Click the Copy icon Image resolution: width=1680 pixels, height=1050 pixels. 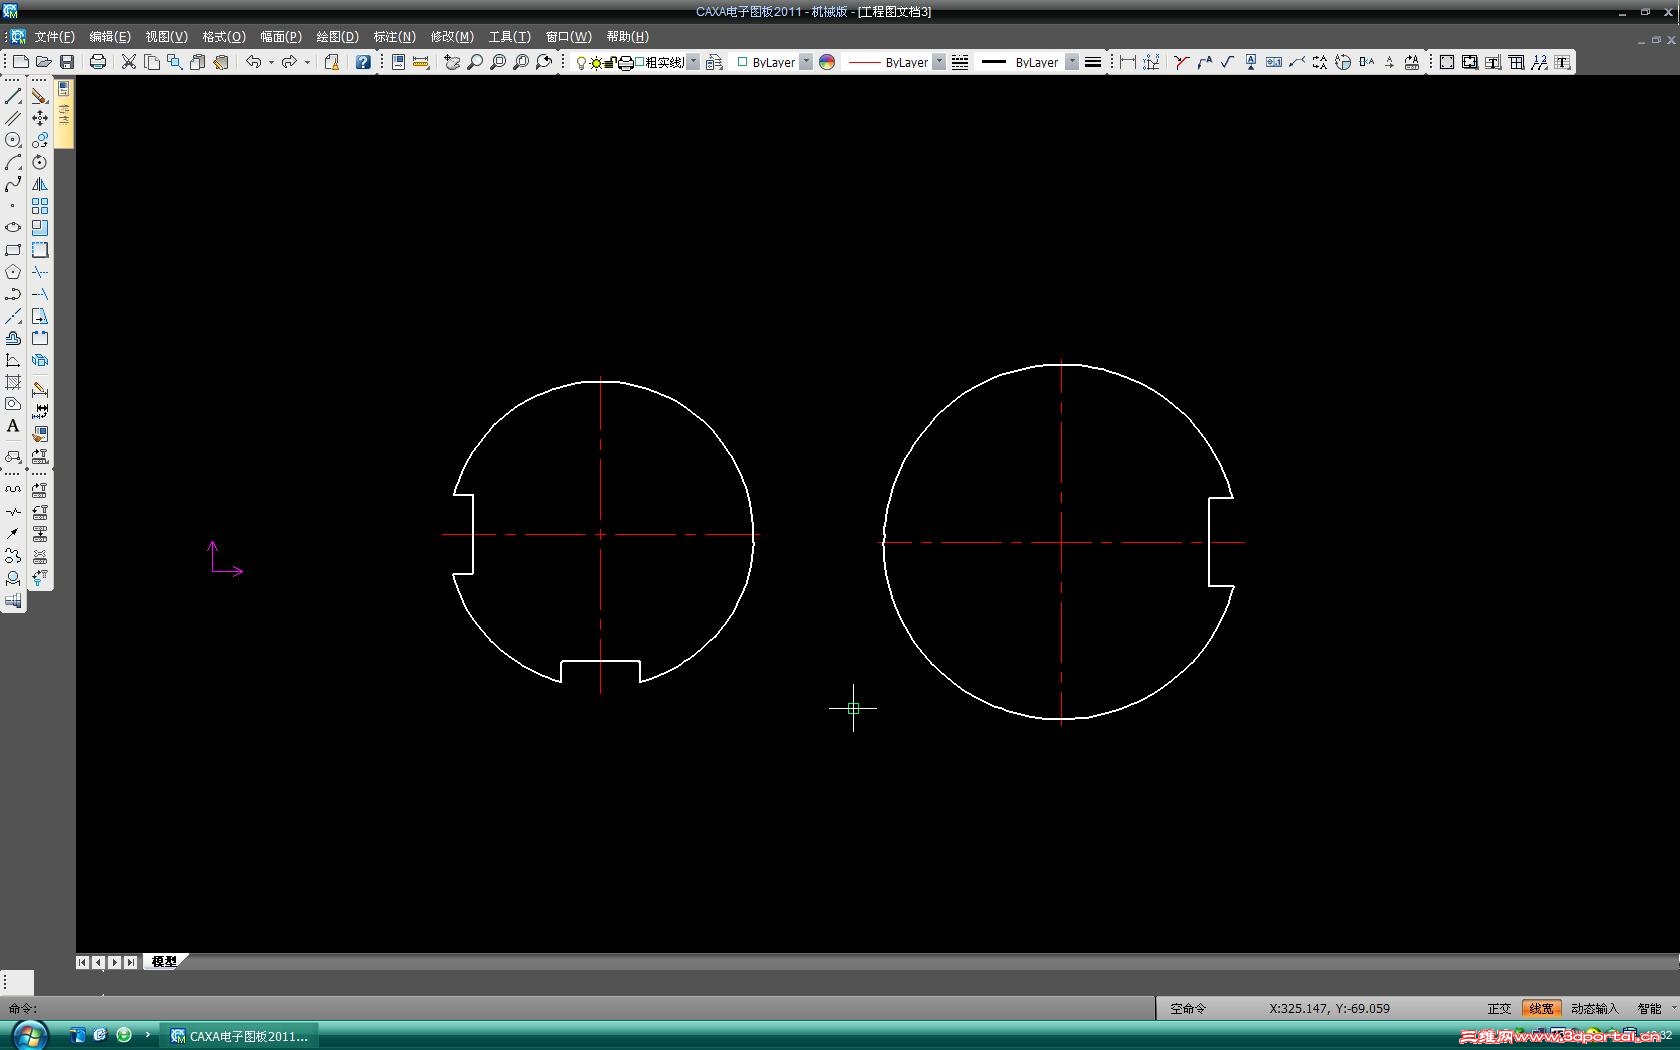[x=152, y=62]
